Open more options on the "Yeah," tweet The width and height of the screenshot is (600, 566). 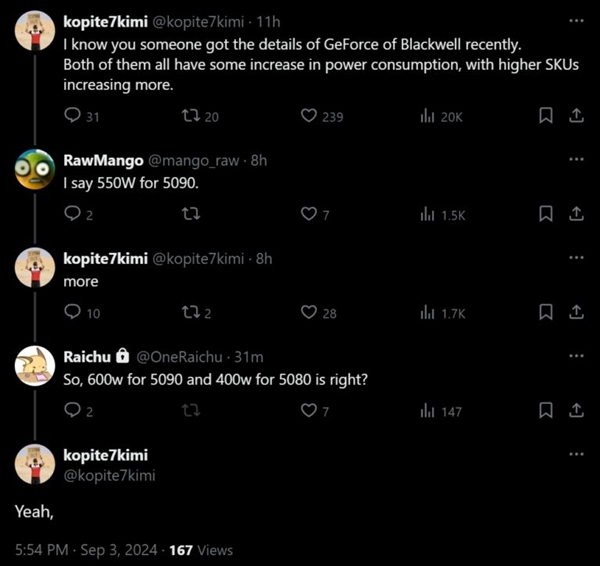tap(576, 453)
